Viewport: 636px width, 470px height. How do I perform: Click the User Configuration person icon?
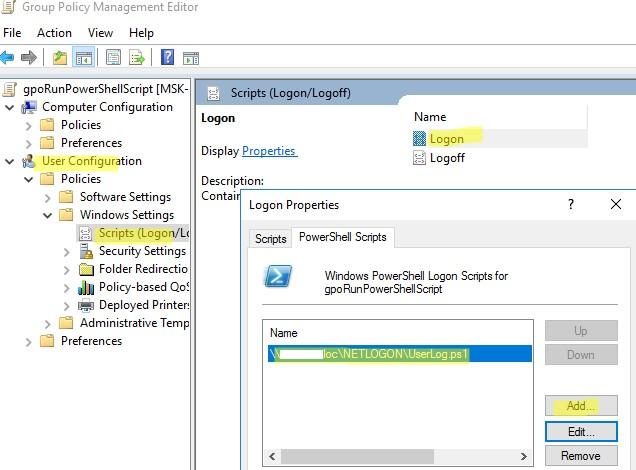tap(28, 161)
